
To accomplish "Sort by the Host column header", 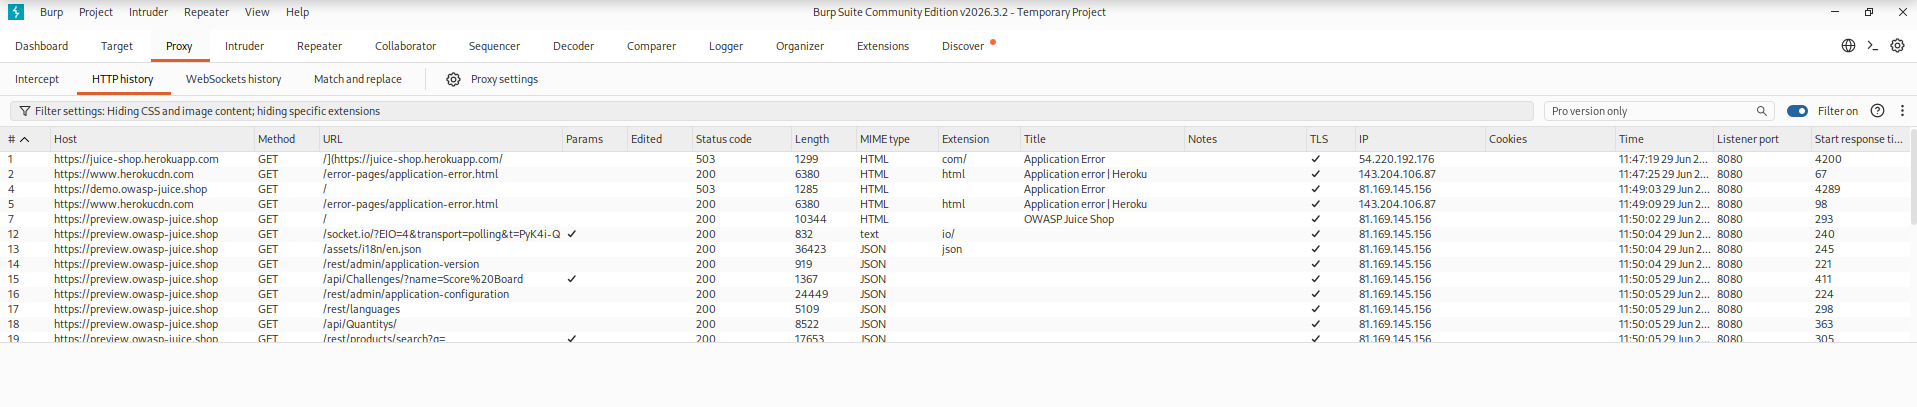I will click(x=150, y=139).
